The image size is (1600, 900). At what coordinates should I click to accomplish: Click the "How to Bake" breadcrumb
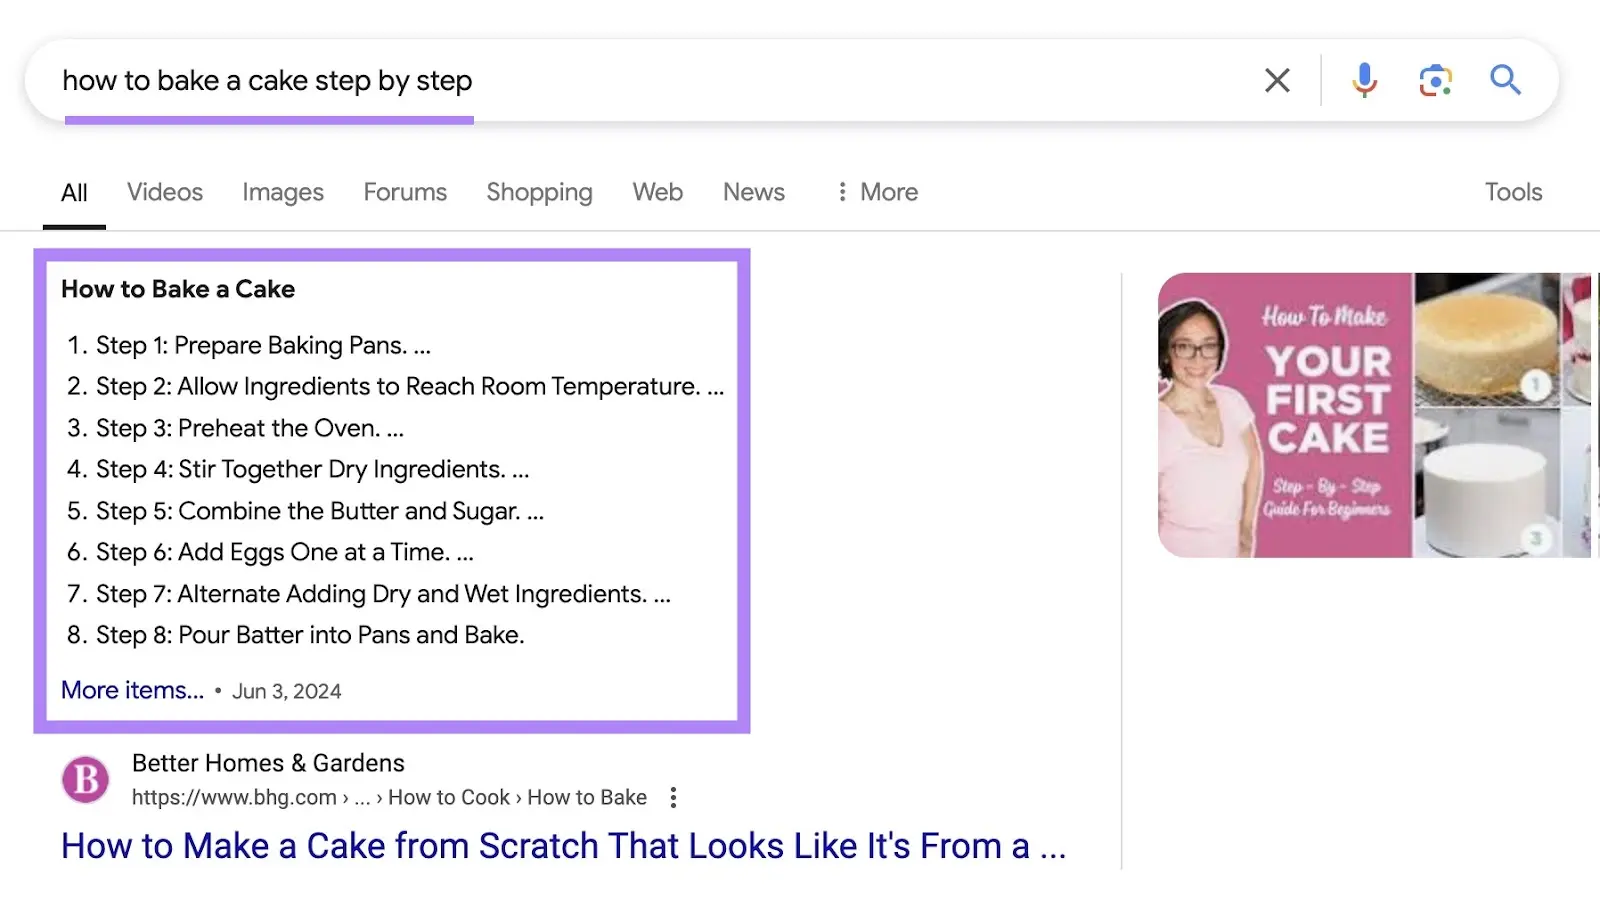coord(587,797)
